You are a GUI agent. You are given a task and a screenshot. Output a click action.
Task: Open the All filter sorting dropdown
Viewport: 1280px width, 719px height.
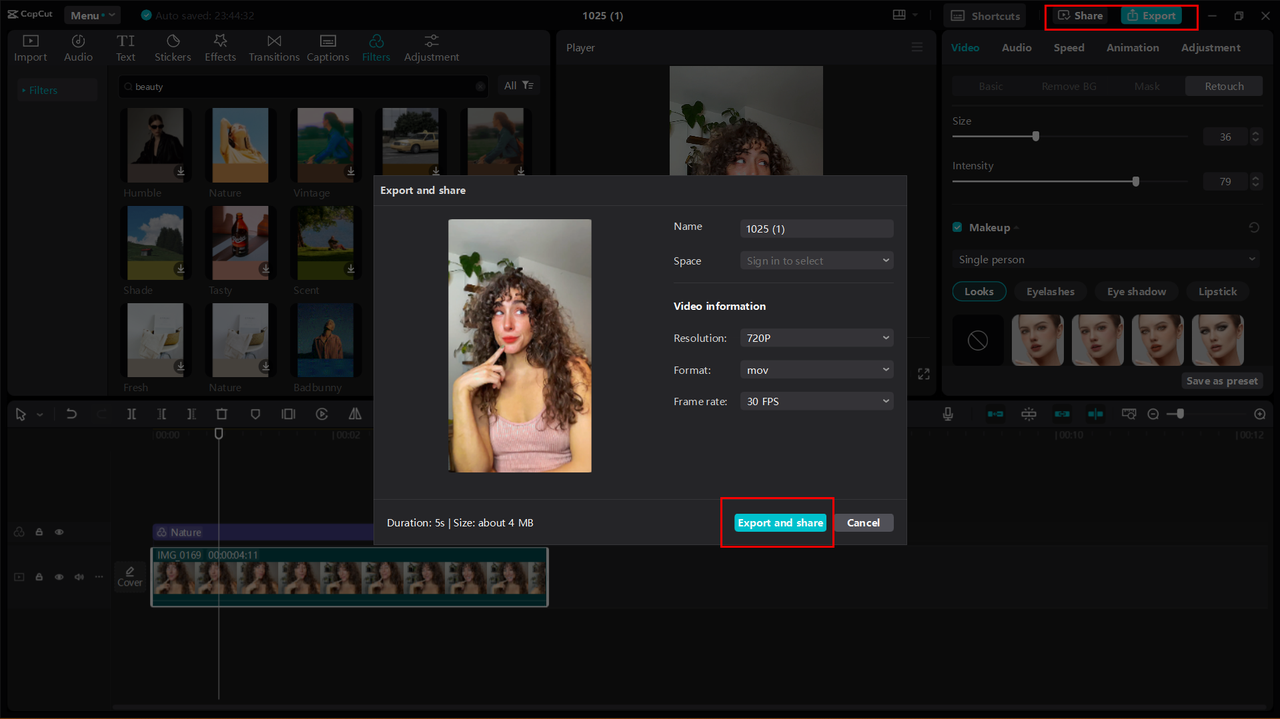click(518, 86)
